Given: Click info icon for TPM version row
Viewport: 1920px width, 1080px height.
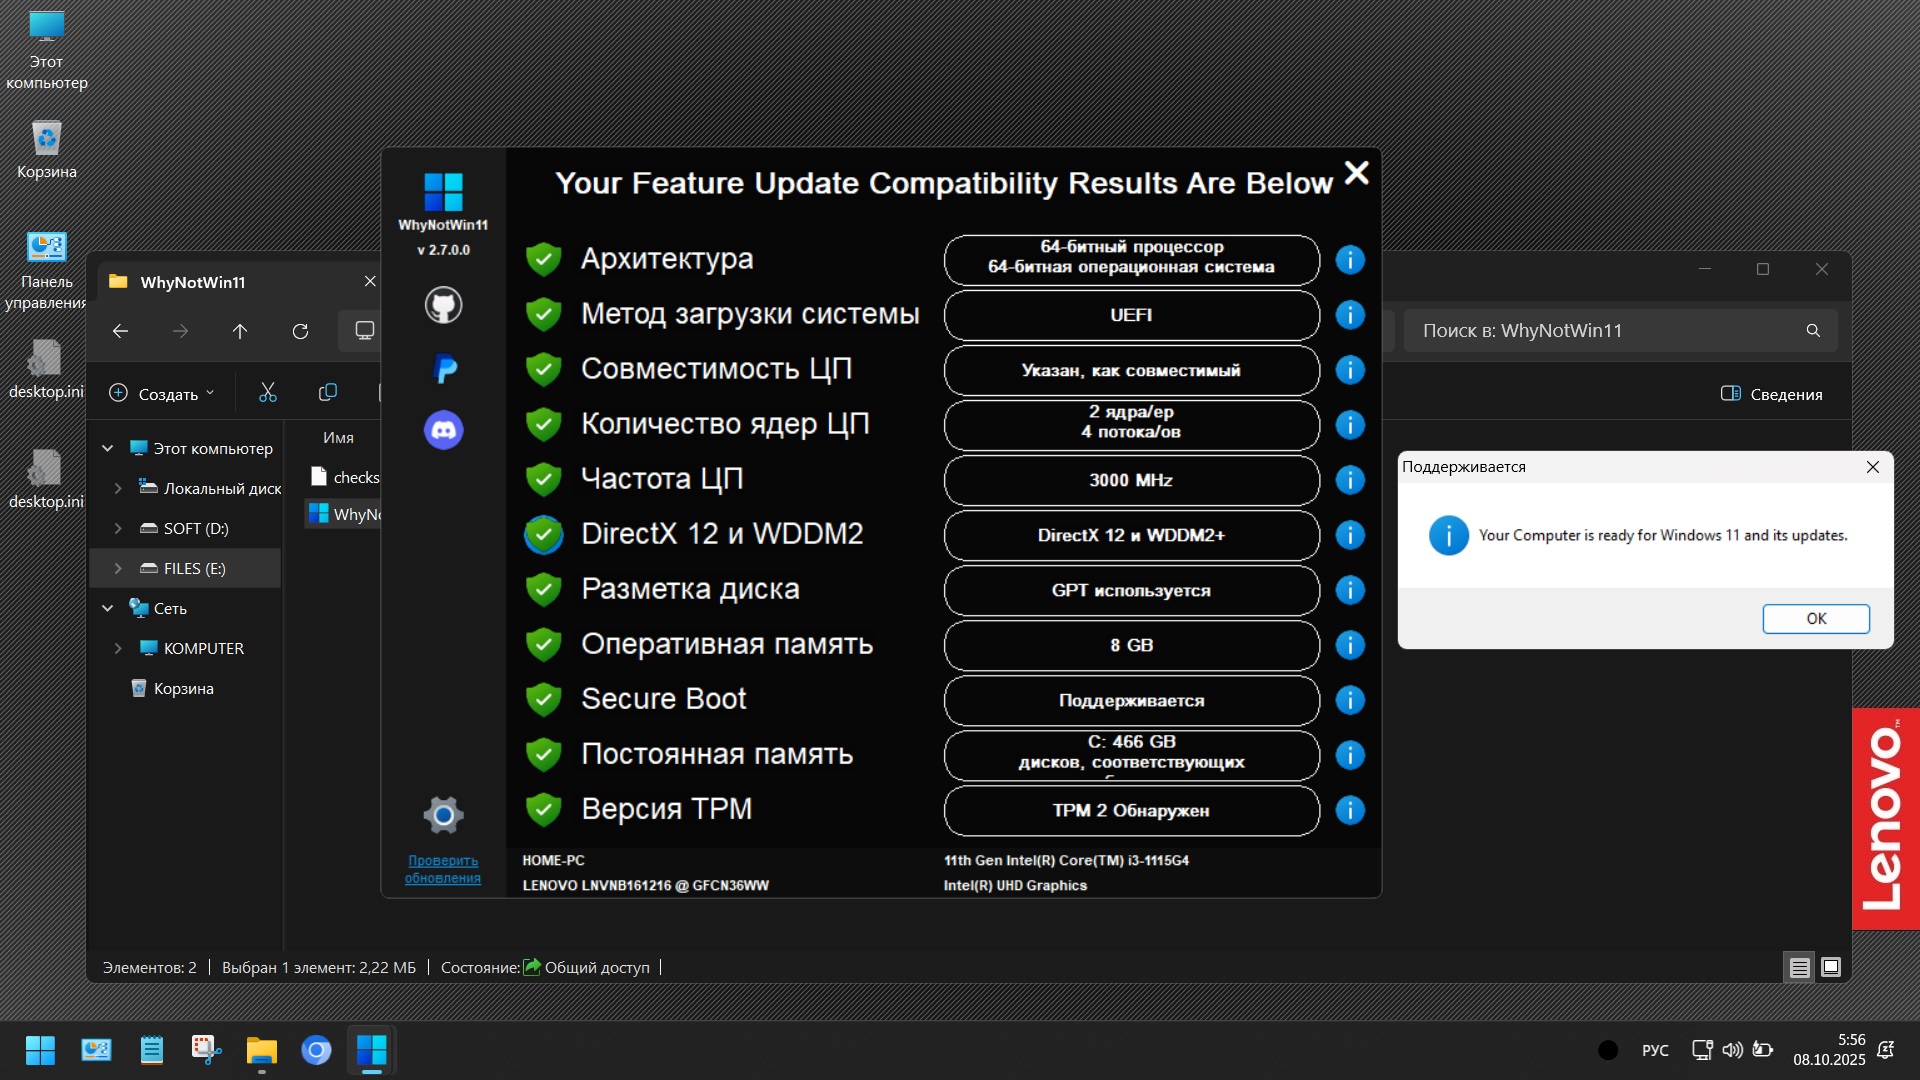Looking at the screenshot, I should [x=1350, y=810].
